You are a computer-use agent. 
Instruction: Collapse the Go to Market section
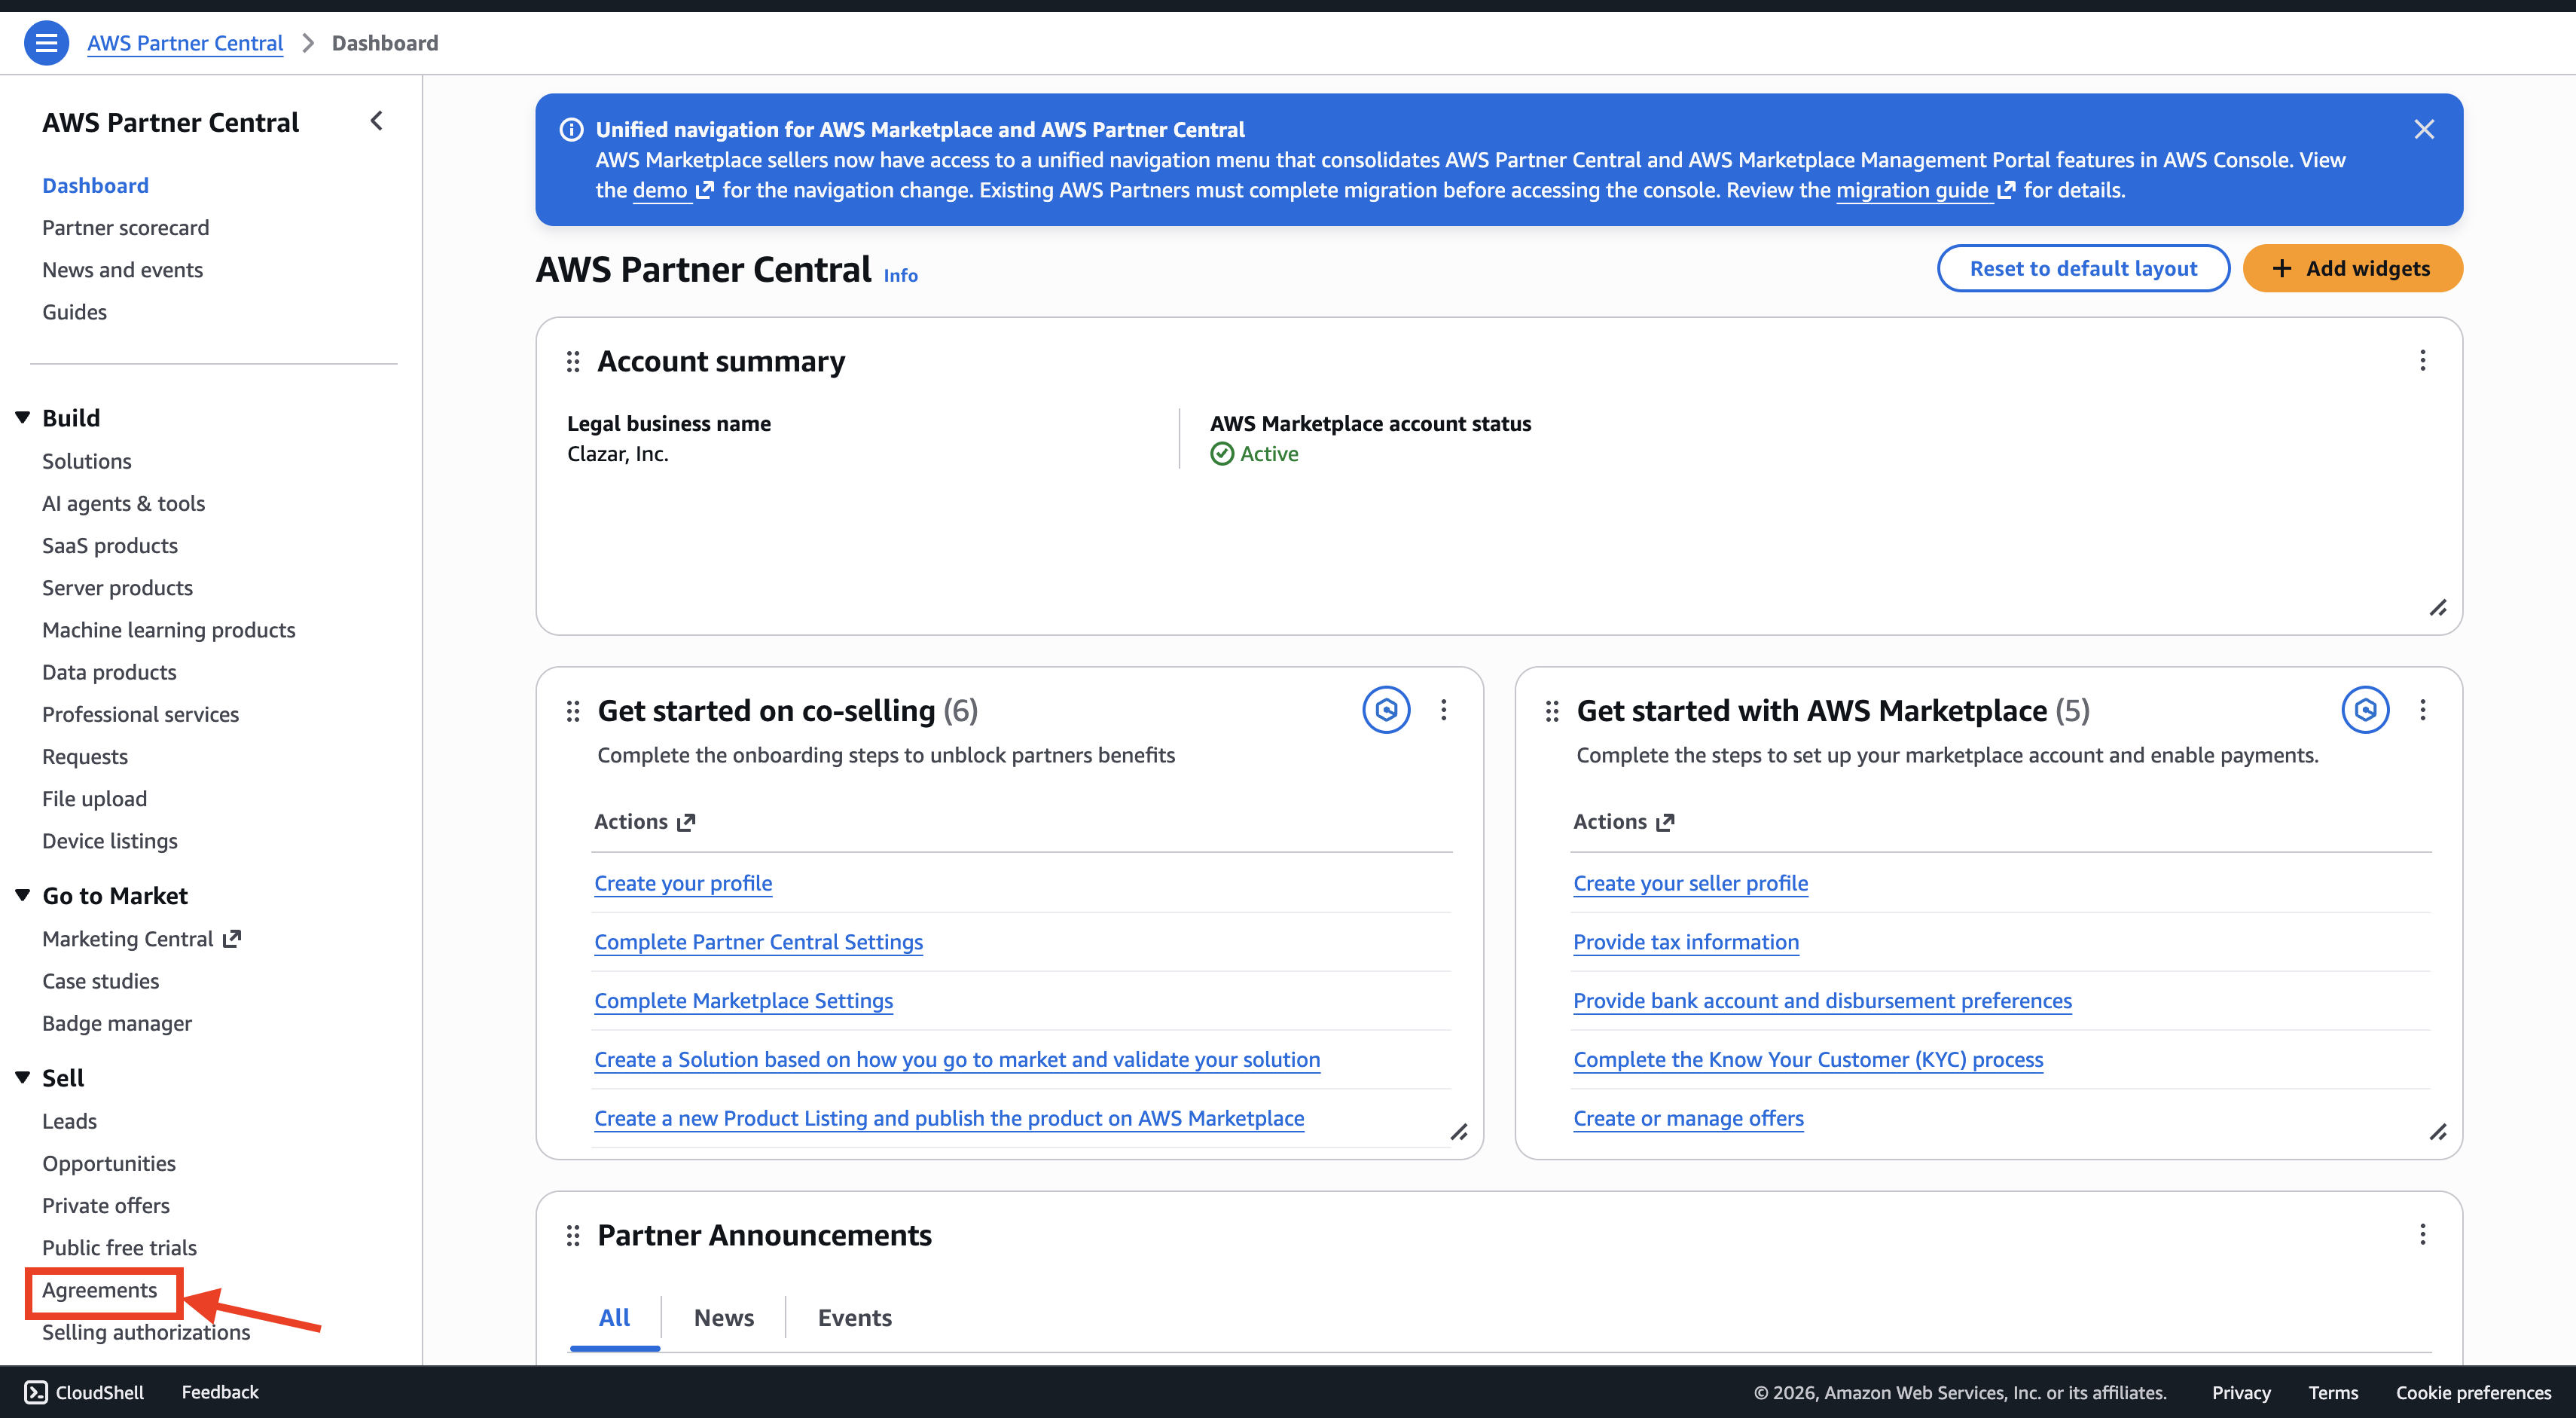tap(23, 896)
